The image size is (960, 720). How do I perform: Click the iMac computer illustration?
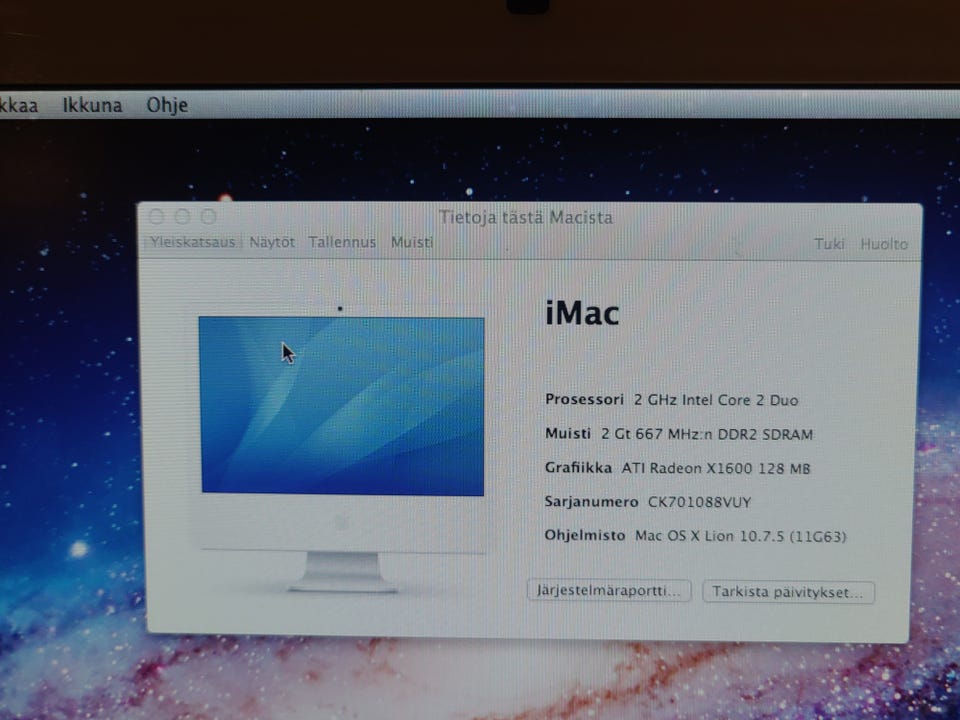click(342, 452)
